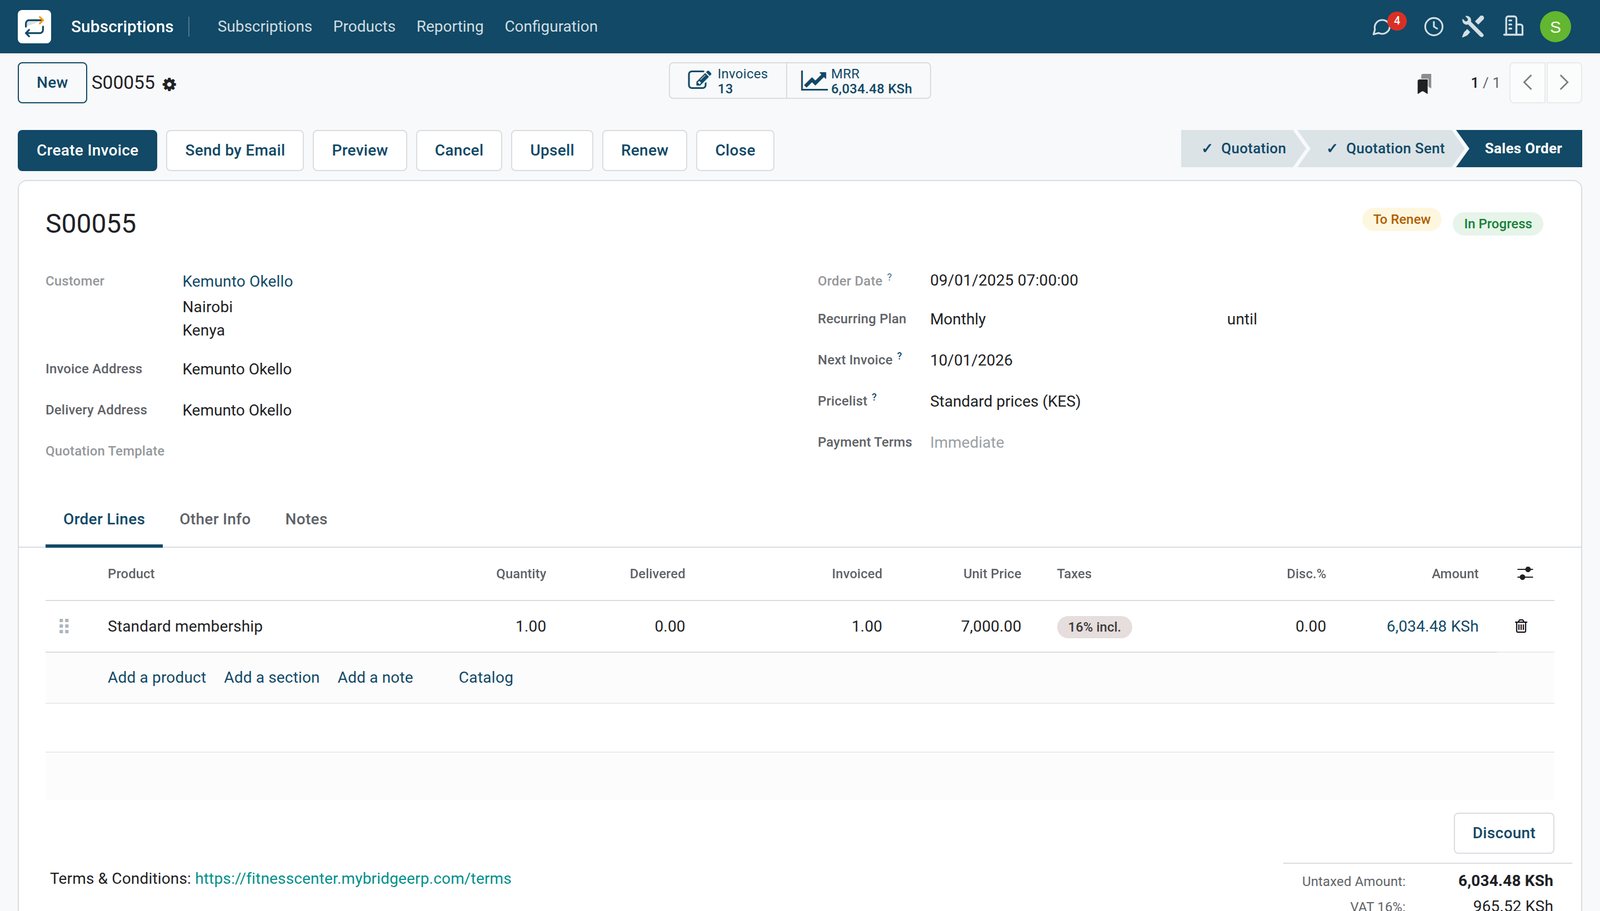Open the MRR stat button

pyautogui.click(x=858, y=81)
